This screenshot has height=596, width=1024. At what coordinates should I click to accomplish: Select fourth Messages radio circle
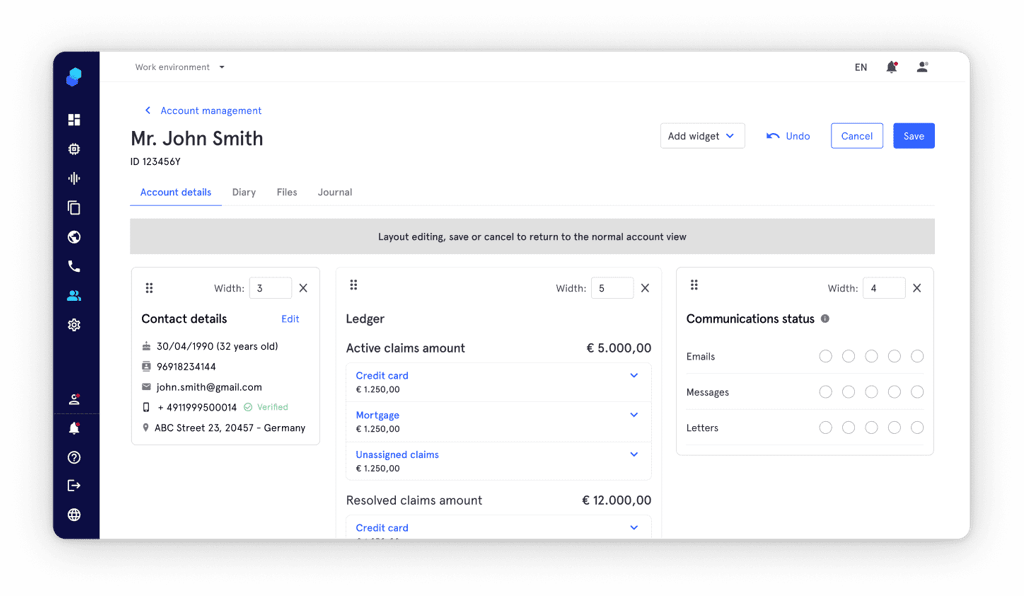tap(894, 392)
